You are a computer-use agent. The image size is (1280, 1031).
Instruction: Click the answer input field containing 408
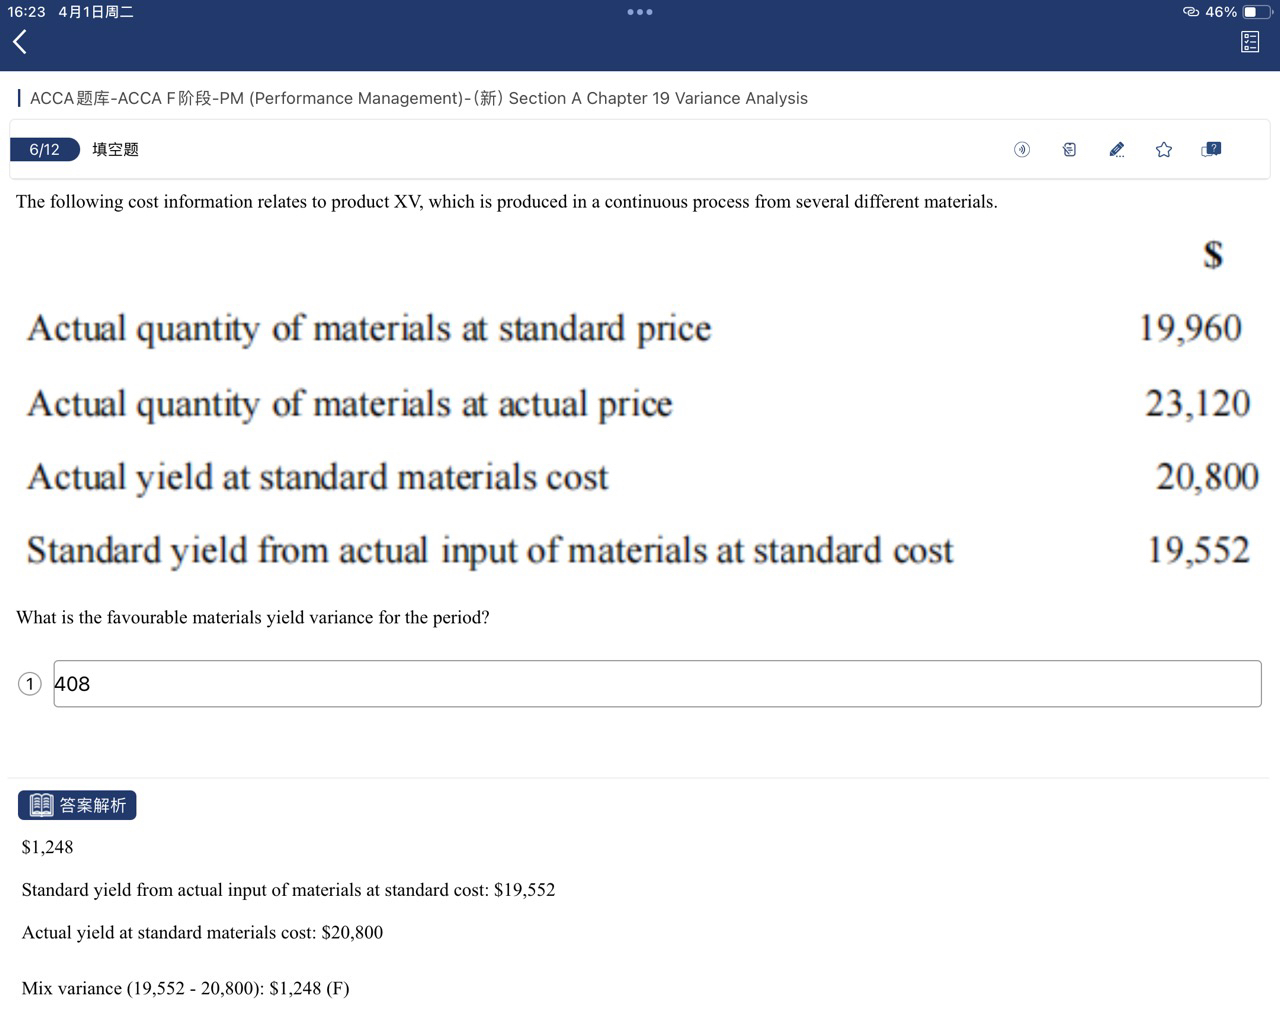[x=657, y=684]
